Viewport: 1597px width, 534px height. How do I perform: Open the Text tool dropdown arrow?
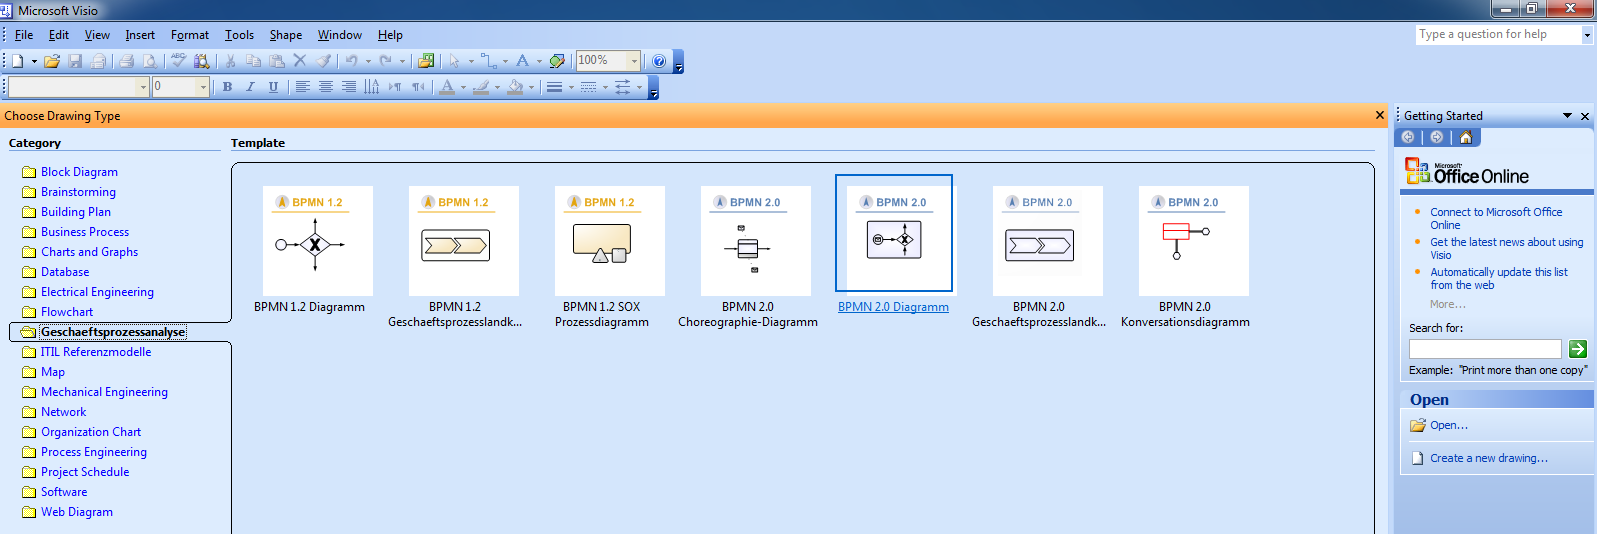click(x=539, y=61)
